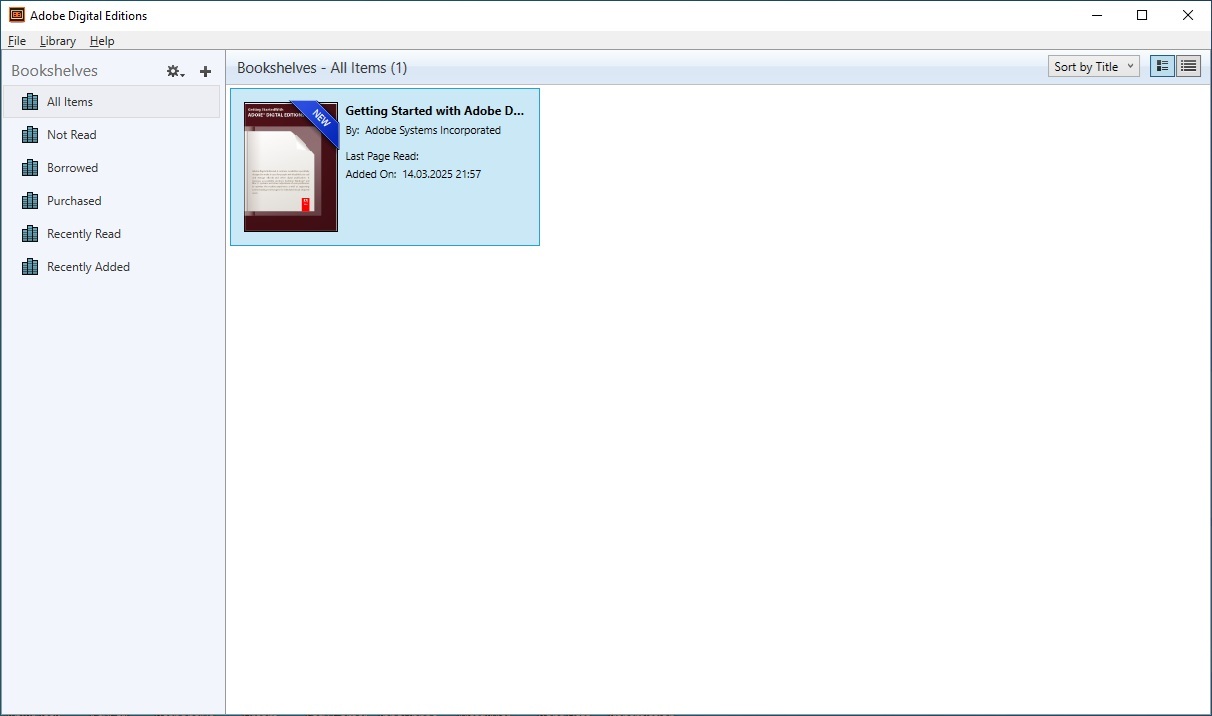
Task: Select the Recently Added bookshelf label
Action: pos(88,267)
